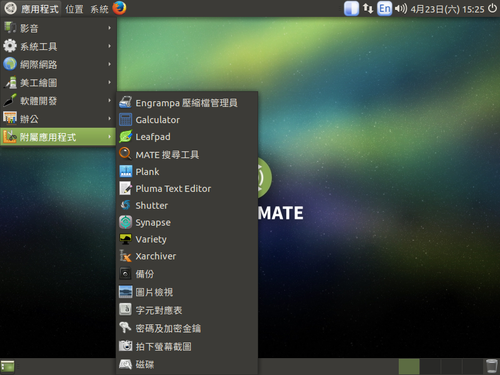Open the 系統 menu
The width and height of the screenshot is (500, 375).
pyautogui.click(x=99, y=9)
